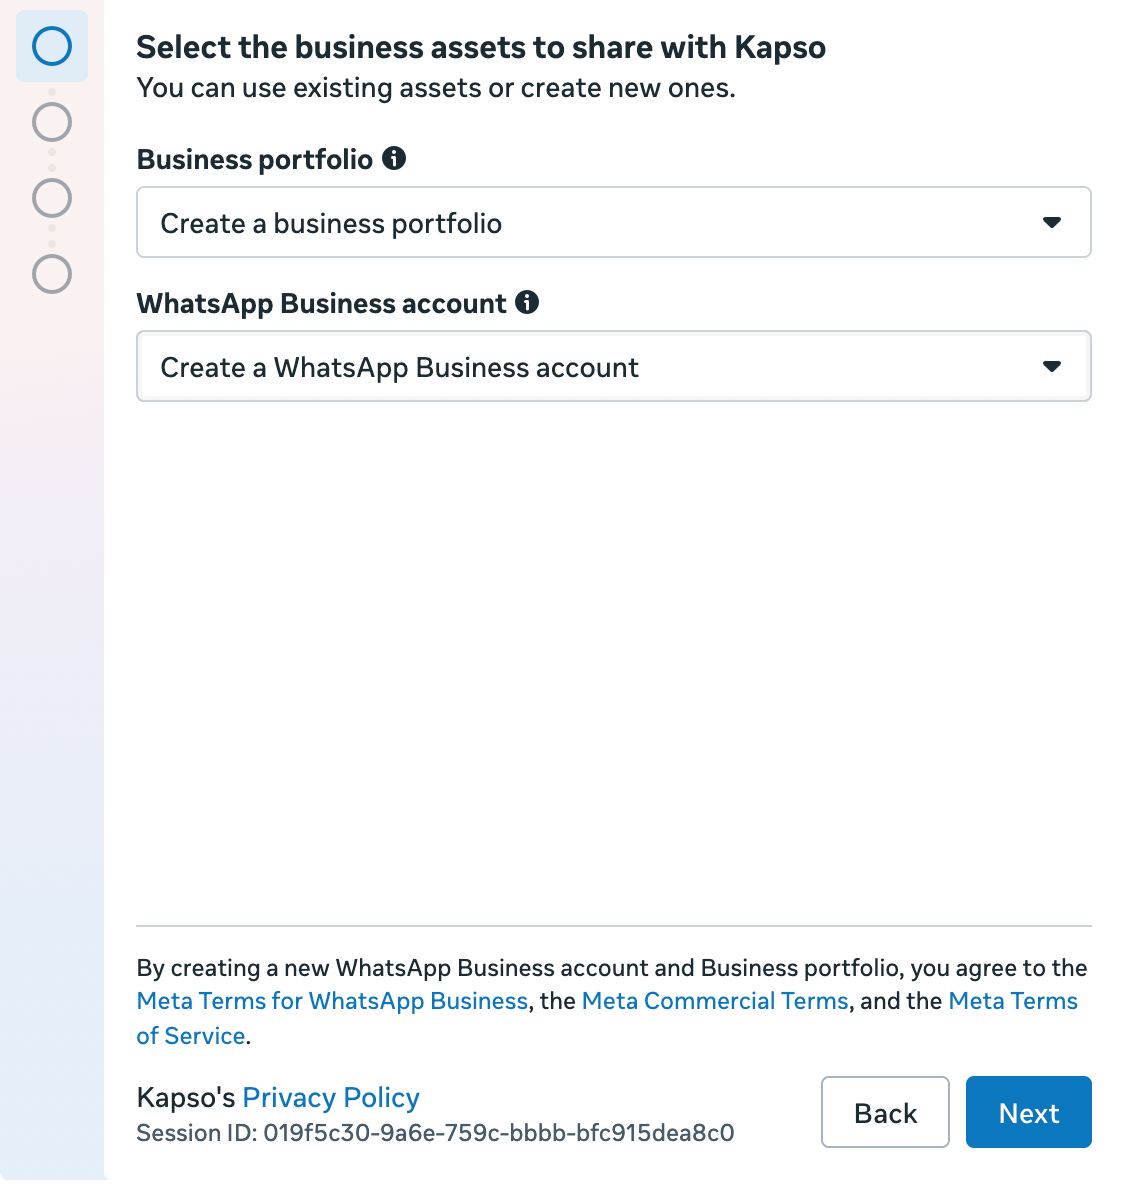The image size is (1126, 1192).
Task: Open the Create a business portfolio combo box
Action: click(x=614, y=222)
